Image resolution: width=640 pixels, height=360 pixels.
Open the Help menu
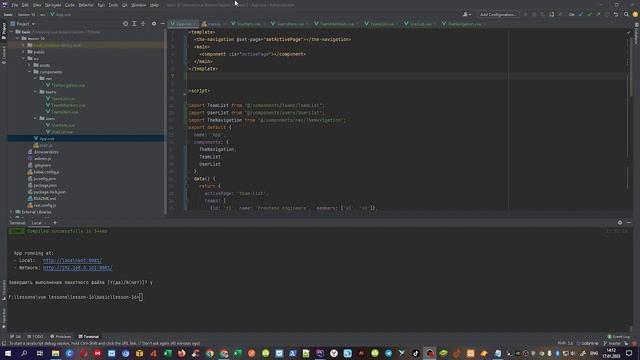(x=154, y=5)
